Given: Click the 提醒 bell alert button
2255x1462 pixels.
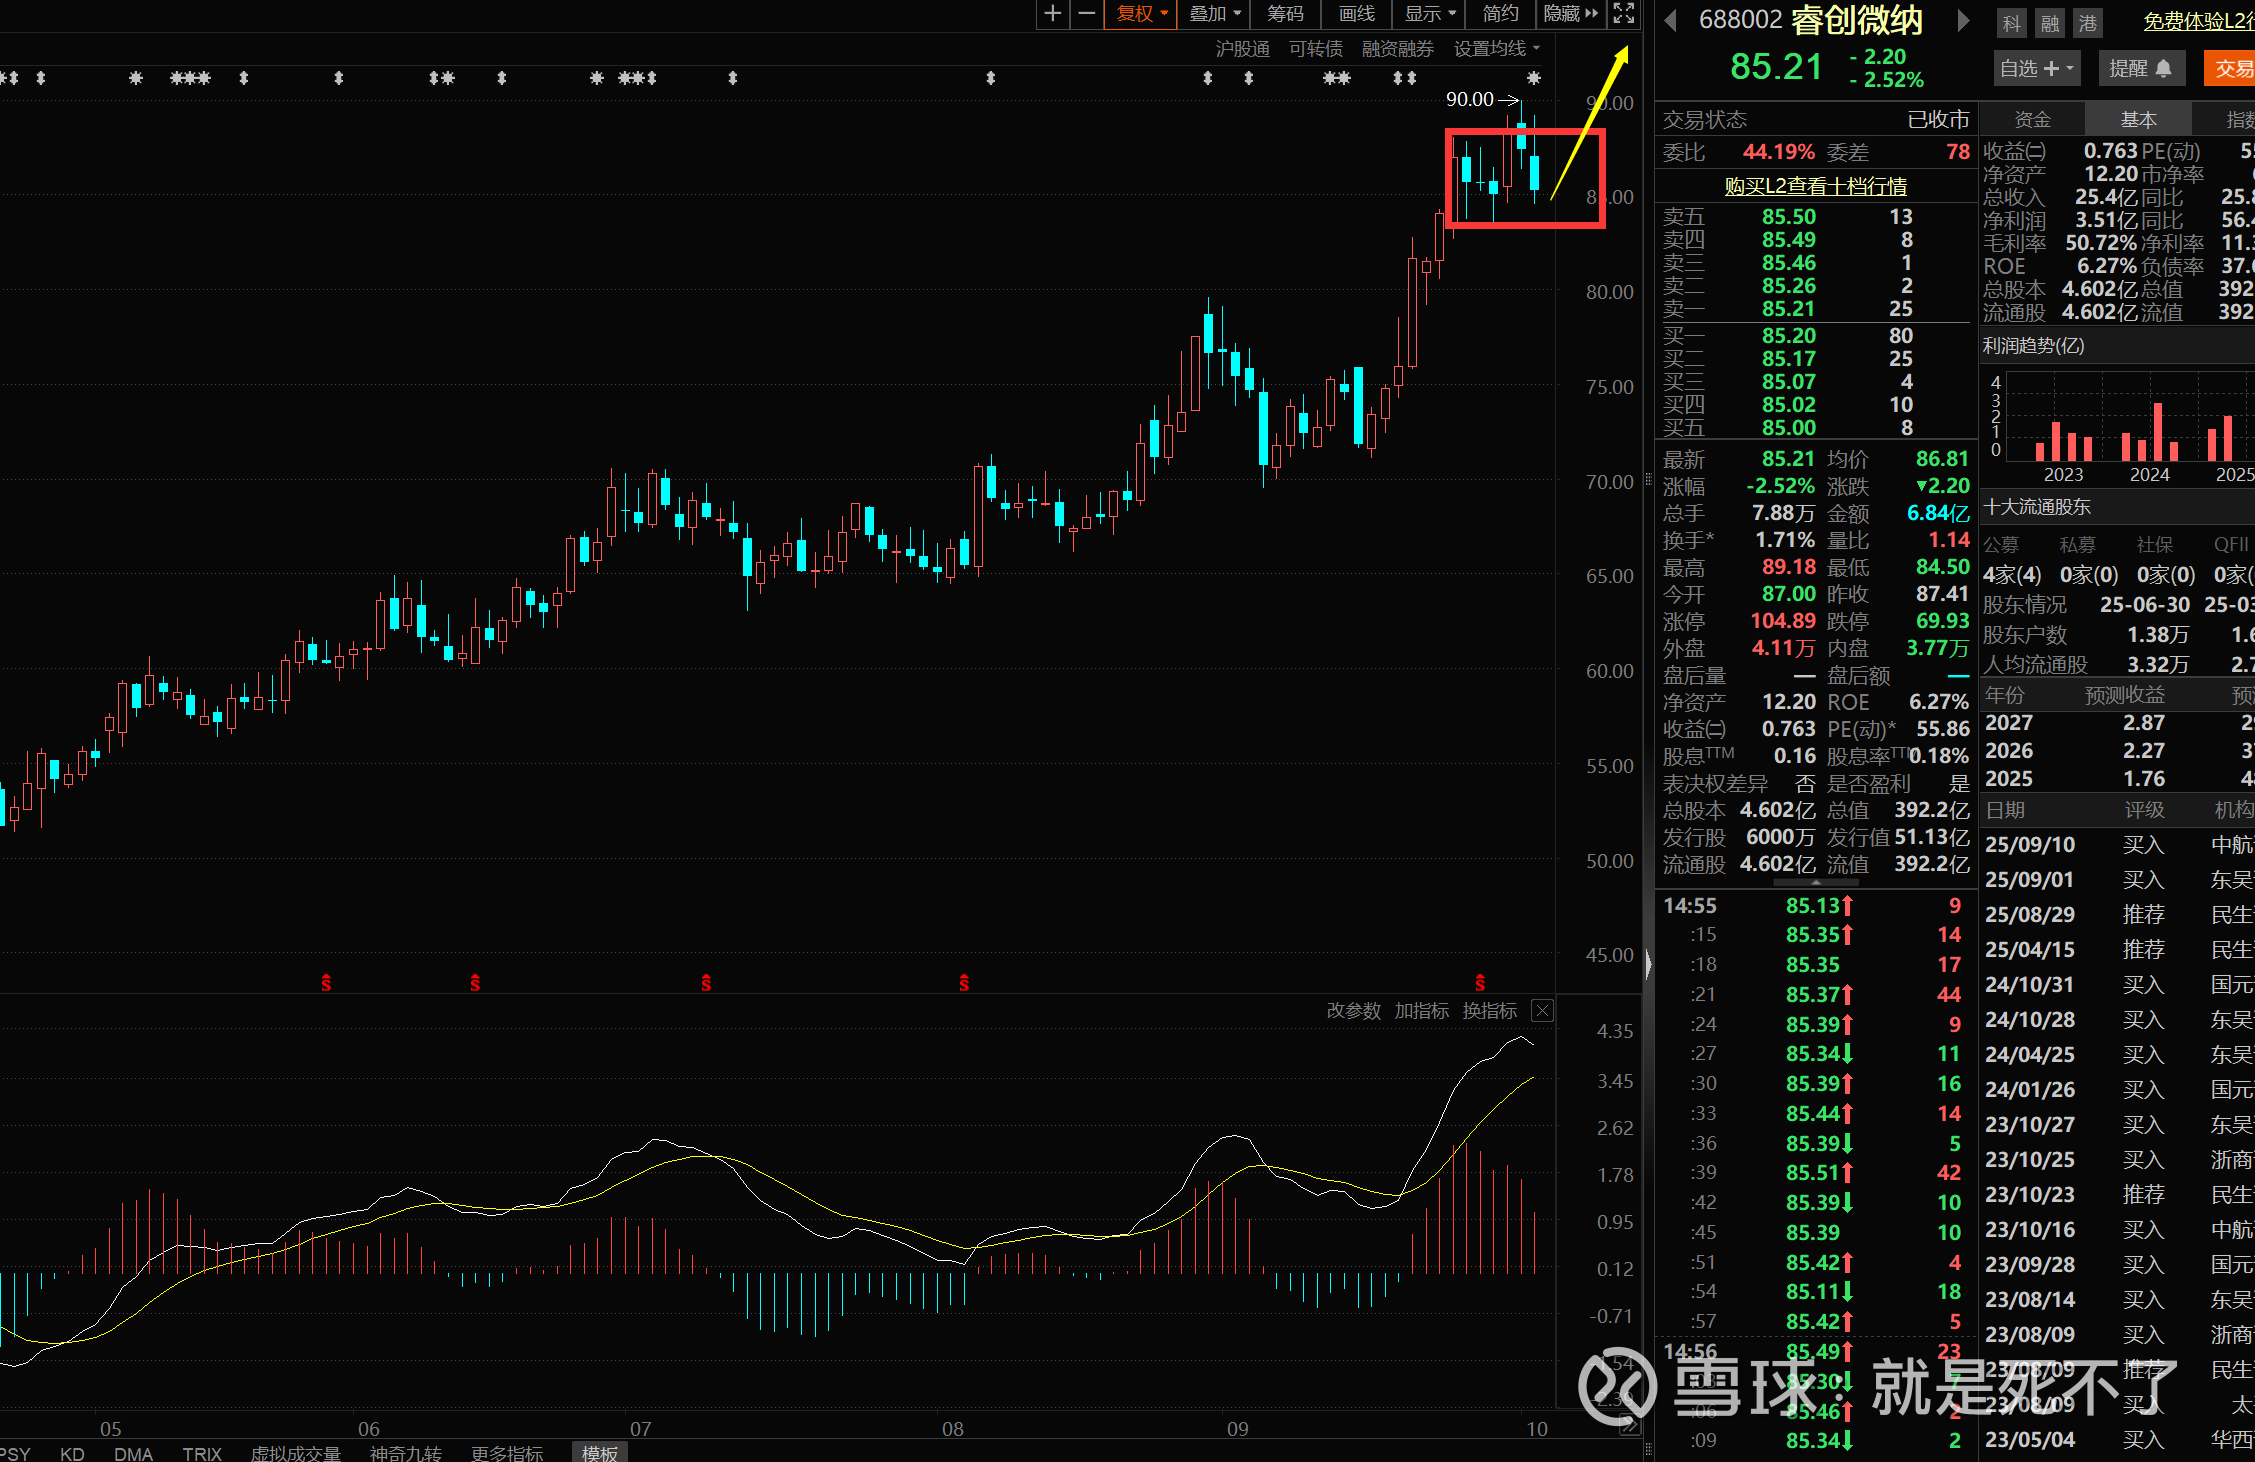Looking at the screenshot, I should [2140, 68].
